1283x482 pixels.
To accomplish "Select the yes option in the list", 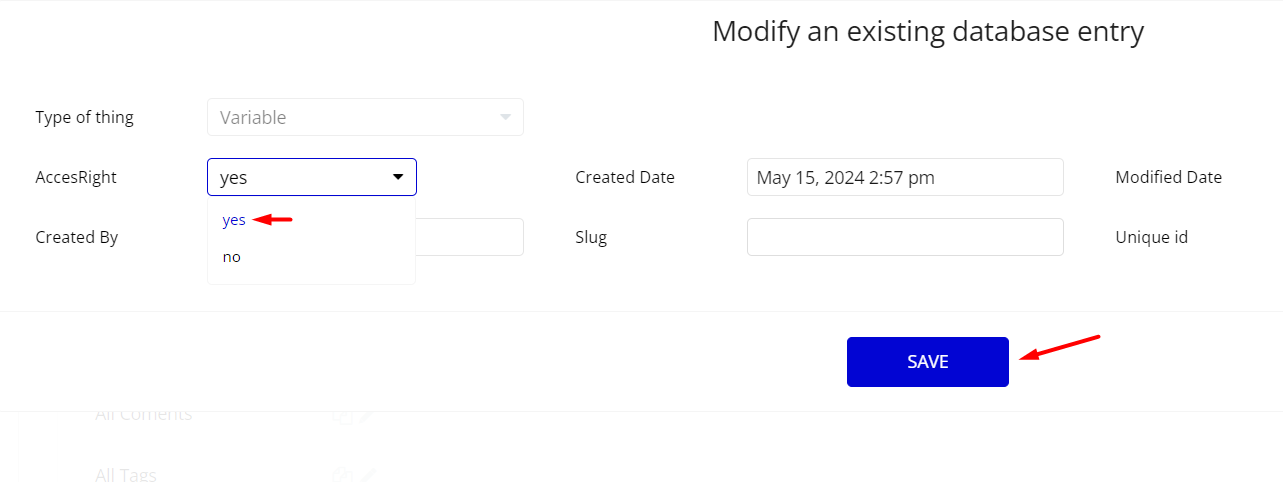I will [x=234, y=220].
